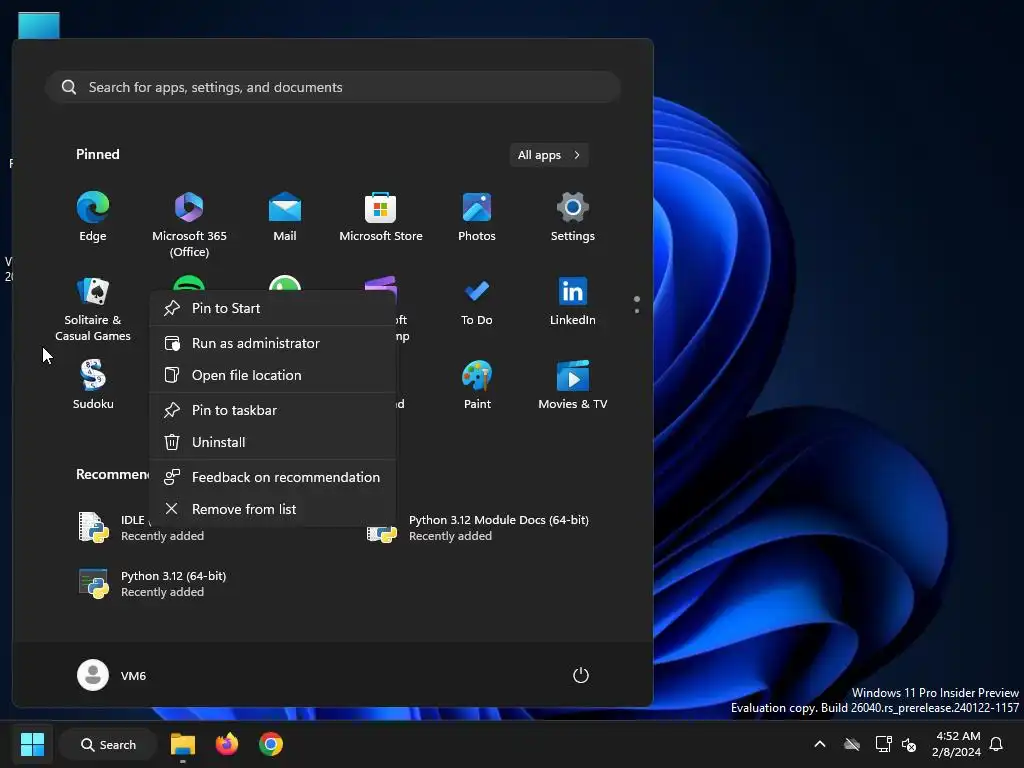
Task: Open Solitaire & Casual Games
Action: click(x=93, y=308)
